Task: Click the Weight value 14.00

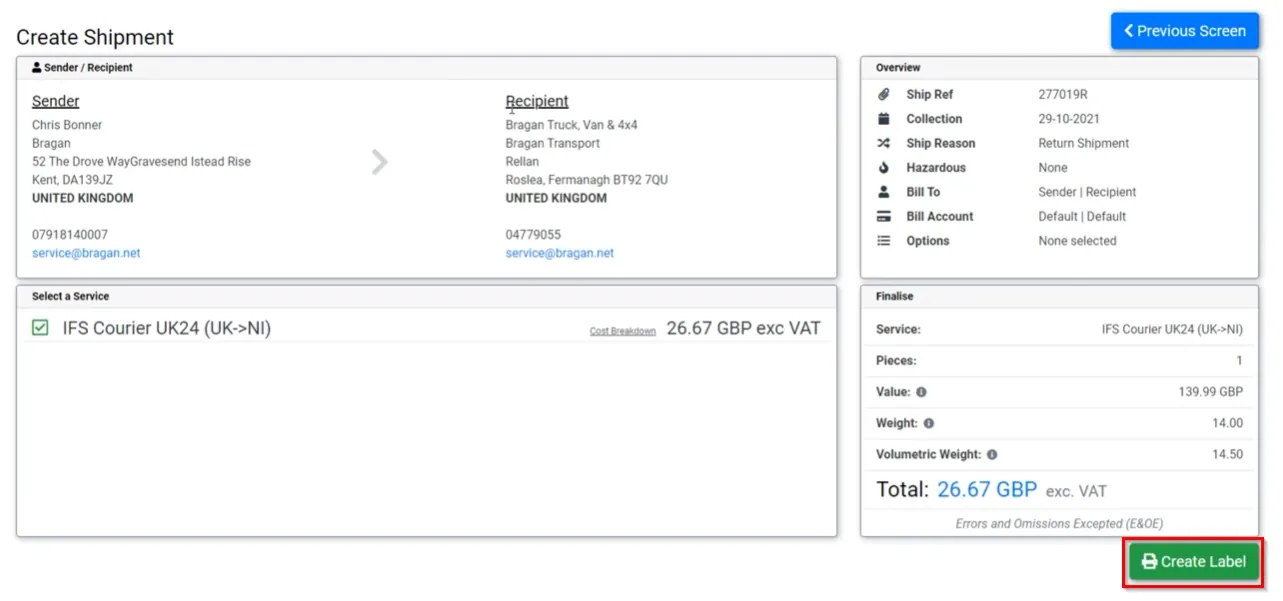Action: [1228, 424]
